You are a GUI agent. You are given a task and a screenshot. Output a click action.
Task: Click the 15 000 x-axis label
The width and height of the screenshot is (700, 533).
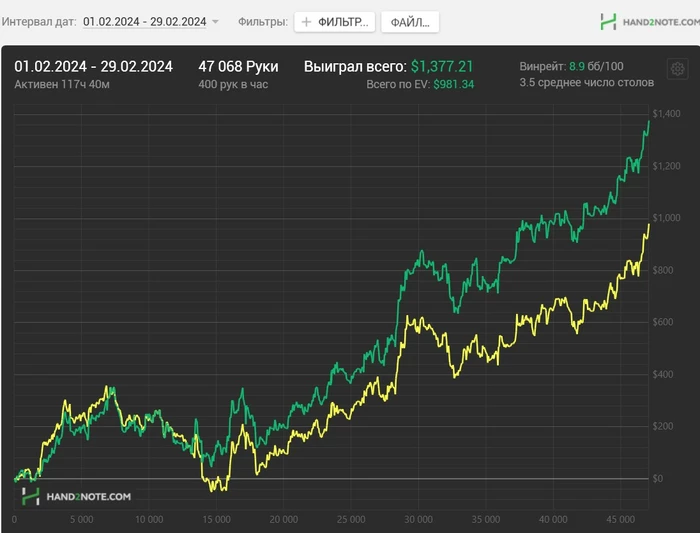[x=217, y=520]
